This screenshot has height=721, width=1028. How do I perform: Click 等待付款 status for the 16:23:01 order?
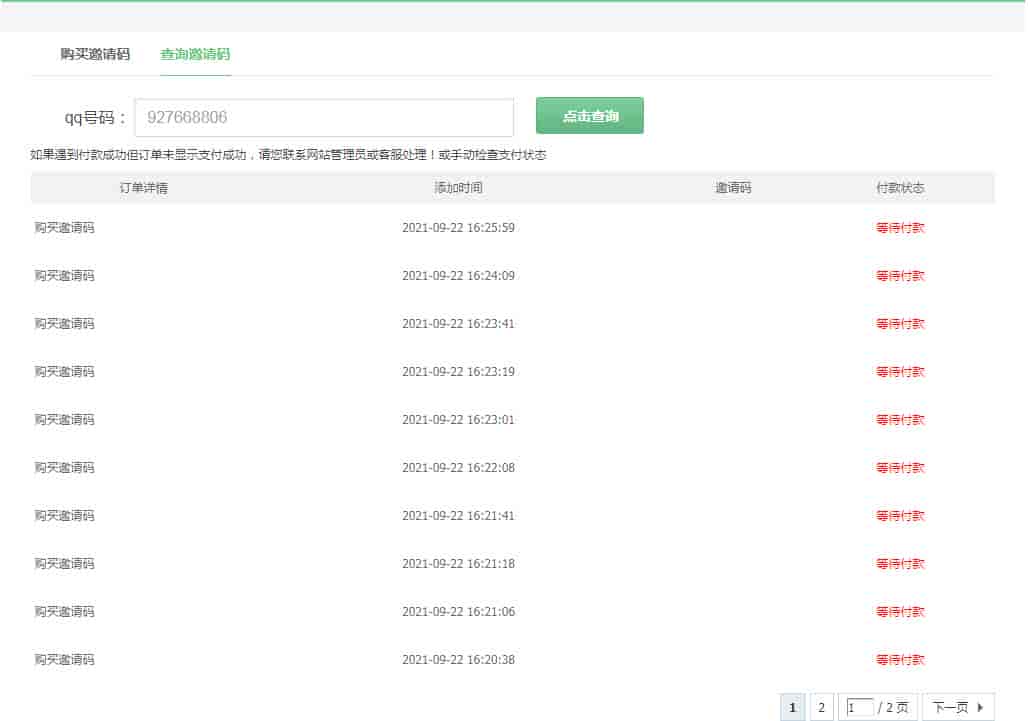pos(900,420)
